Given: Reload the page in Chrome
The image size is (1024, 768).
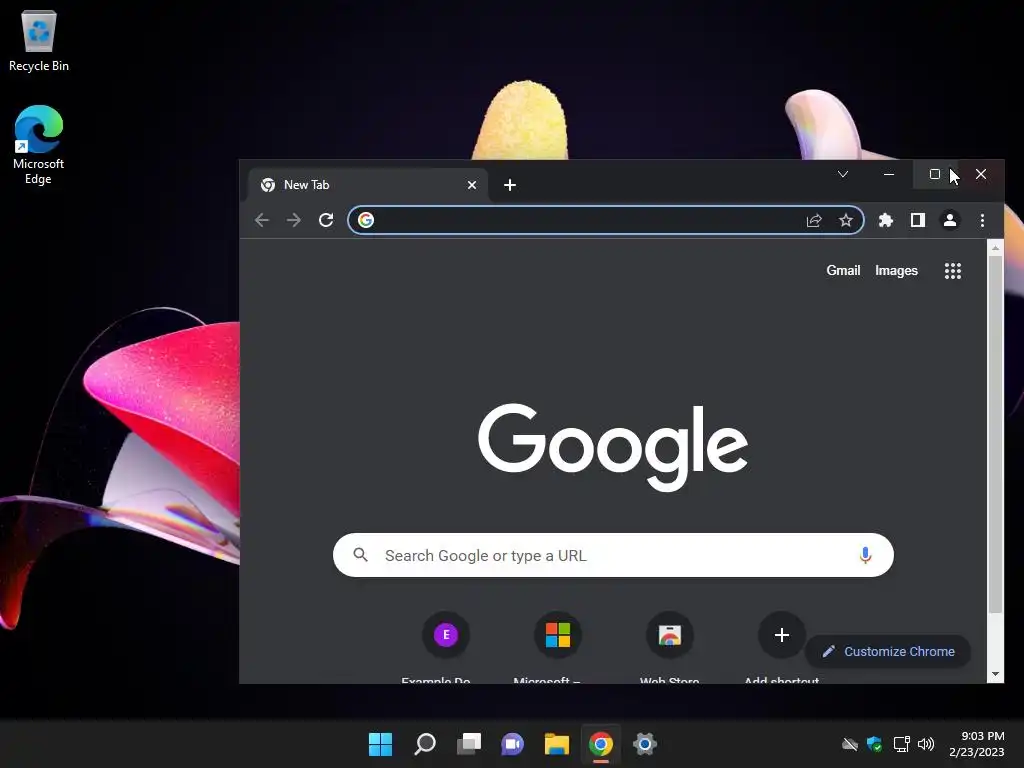Looking at the screenshot, I should point(326,220).
